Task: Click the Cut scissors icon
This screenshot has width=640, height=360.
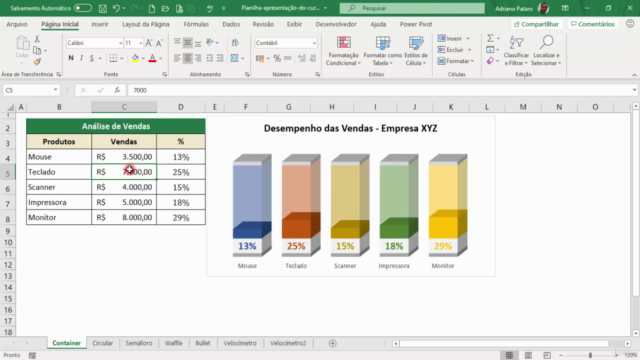Action: coord(37,39)
